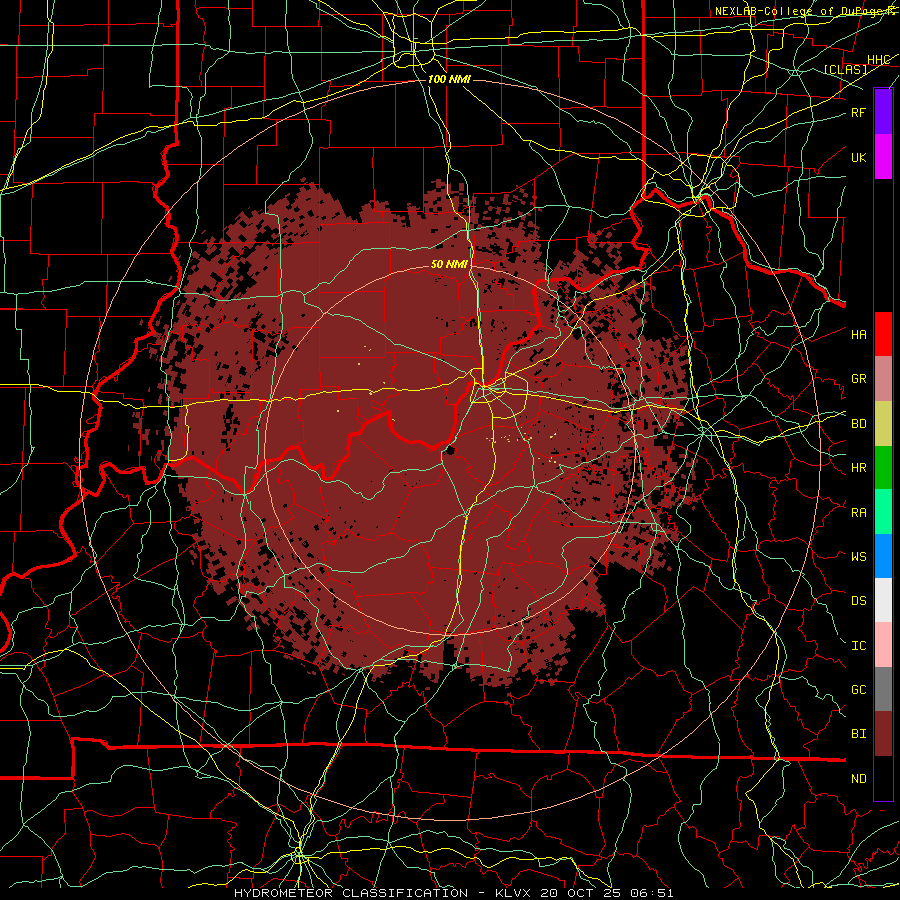Click the HA red legend swatch
900x900 pixels.
click(883, 334)
